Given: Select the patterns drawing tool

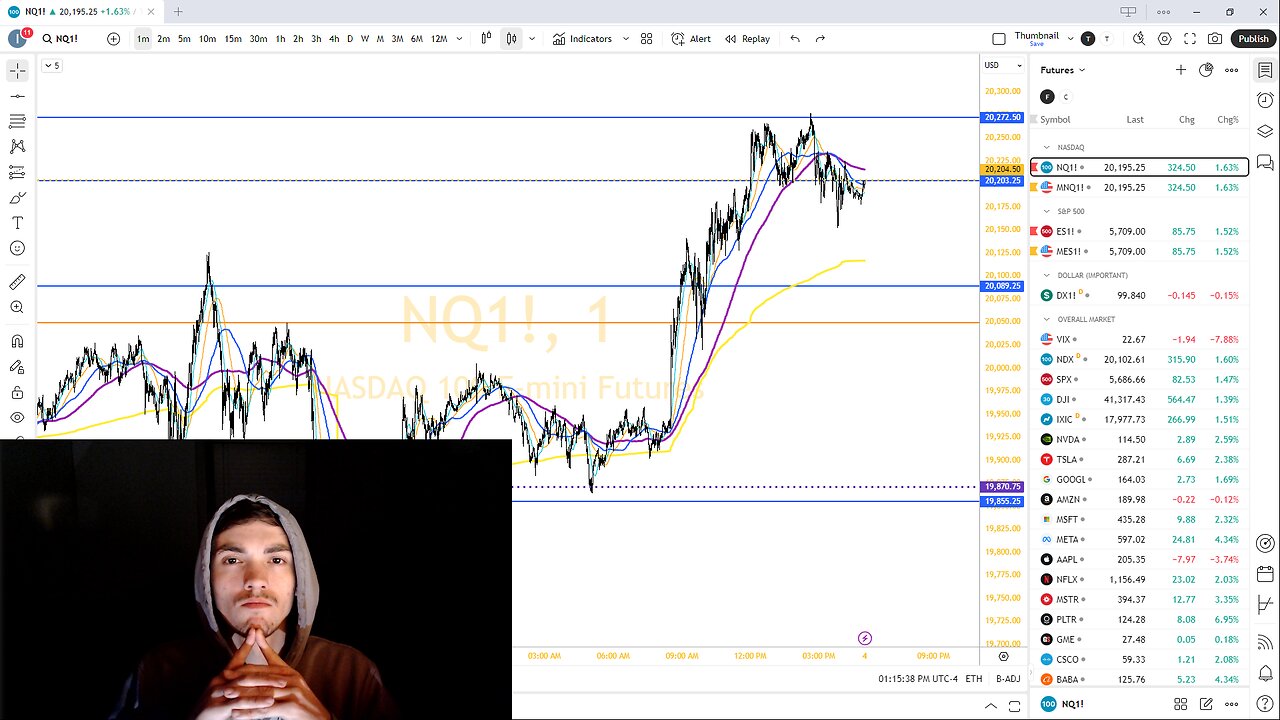Looking at the screenshot, I should [17, 147].
